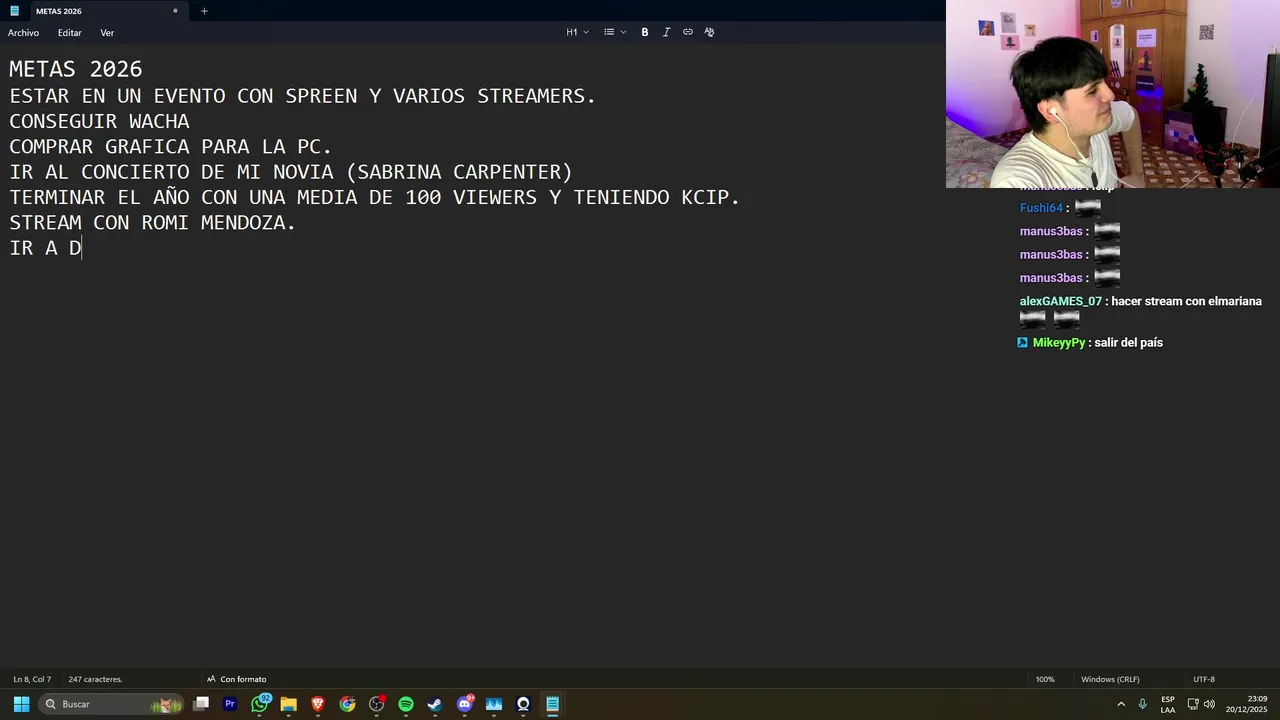Viewport: 1280px width, 720px height.
Task: Open the H1 heading style dropdown
Action: click(x=577, y=32)
